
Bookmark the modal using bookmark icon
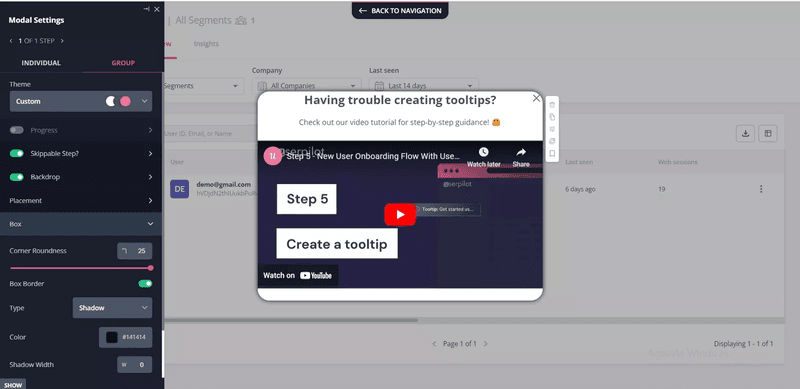point(552,154)
